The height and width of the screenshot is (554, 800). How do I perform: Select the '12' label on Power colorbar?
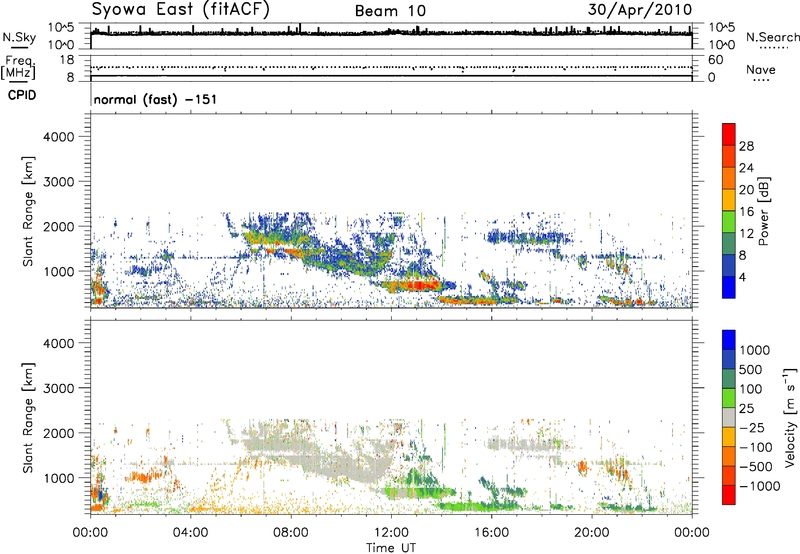pos(746,234)
